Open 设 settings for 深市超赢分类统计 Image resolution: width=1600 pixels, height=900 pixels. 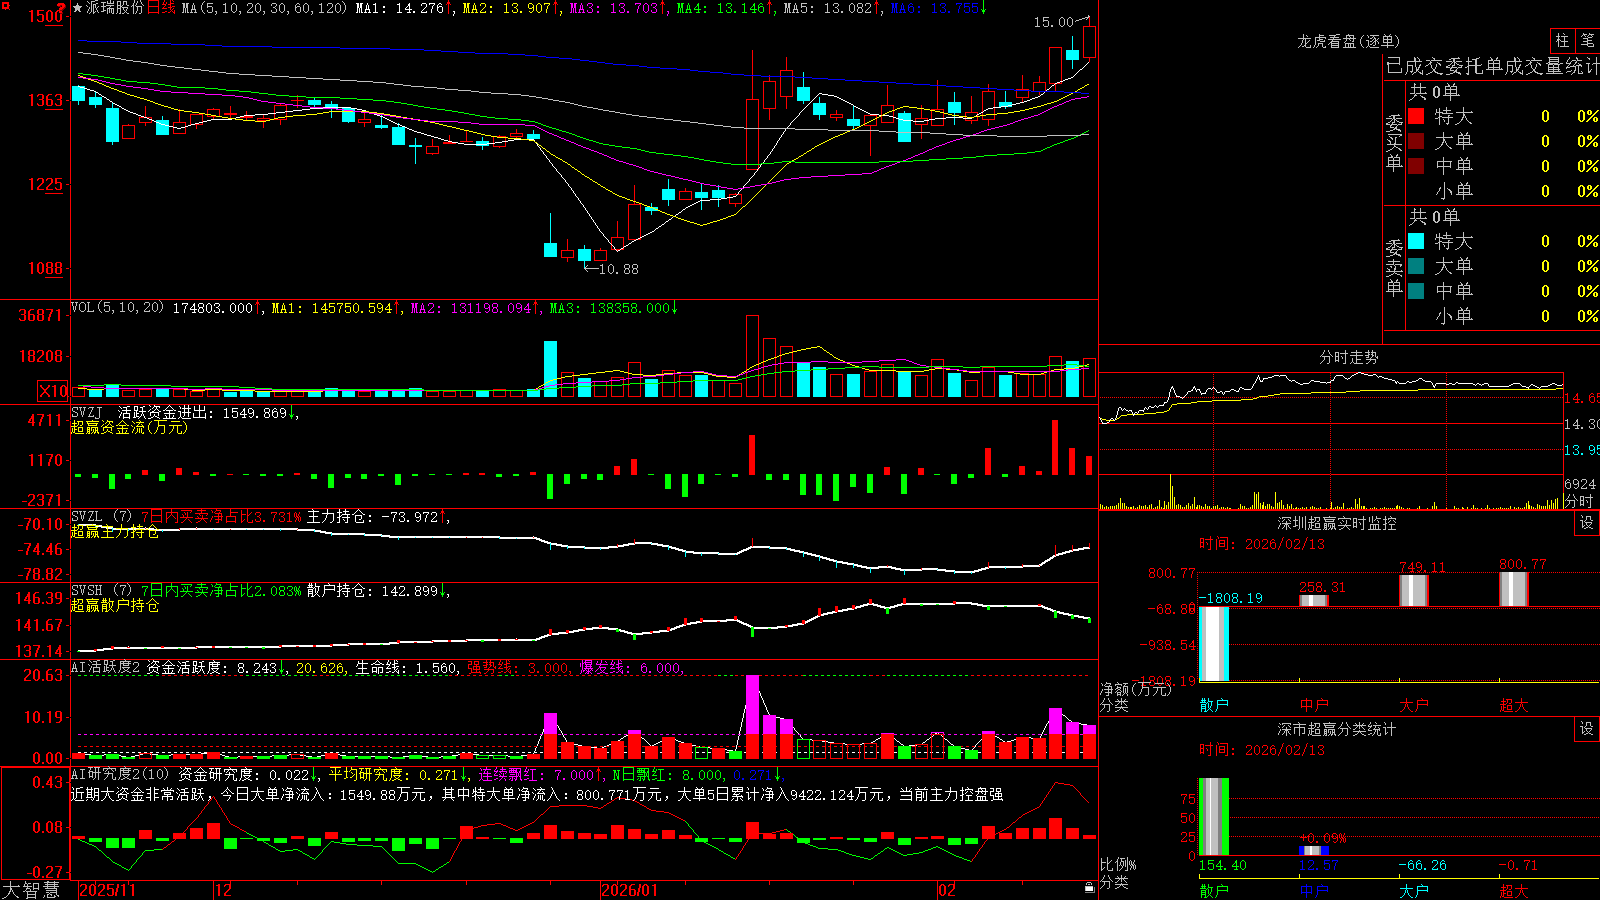tap(1587, 729)
